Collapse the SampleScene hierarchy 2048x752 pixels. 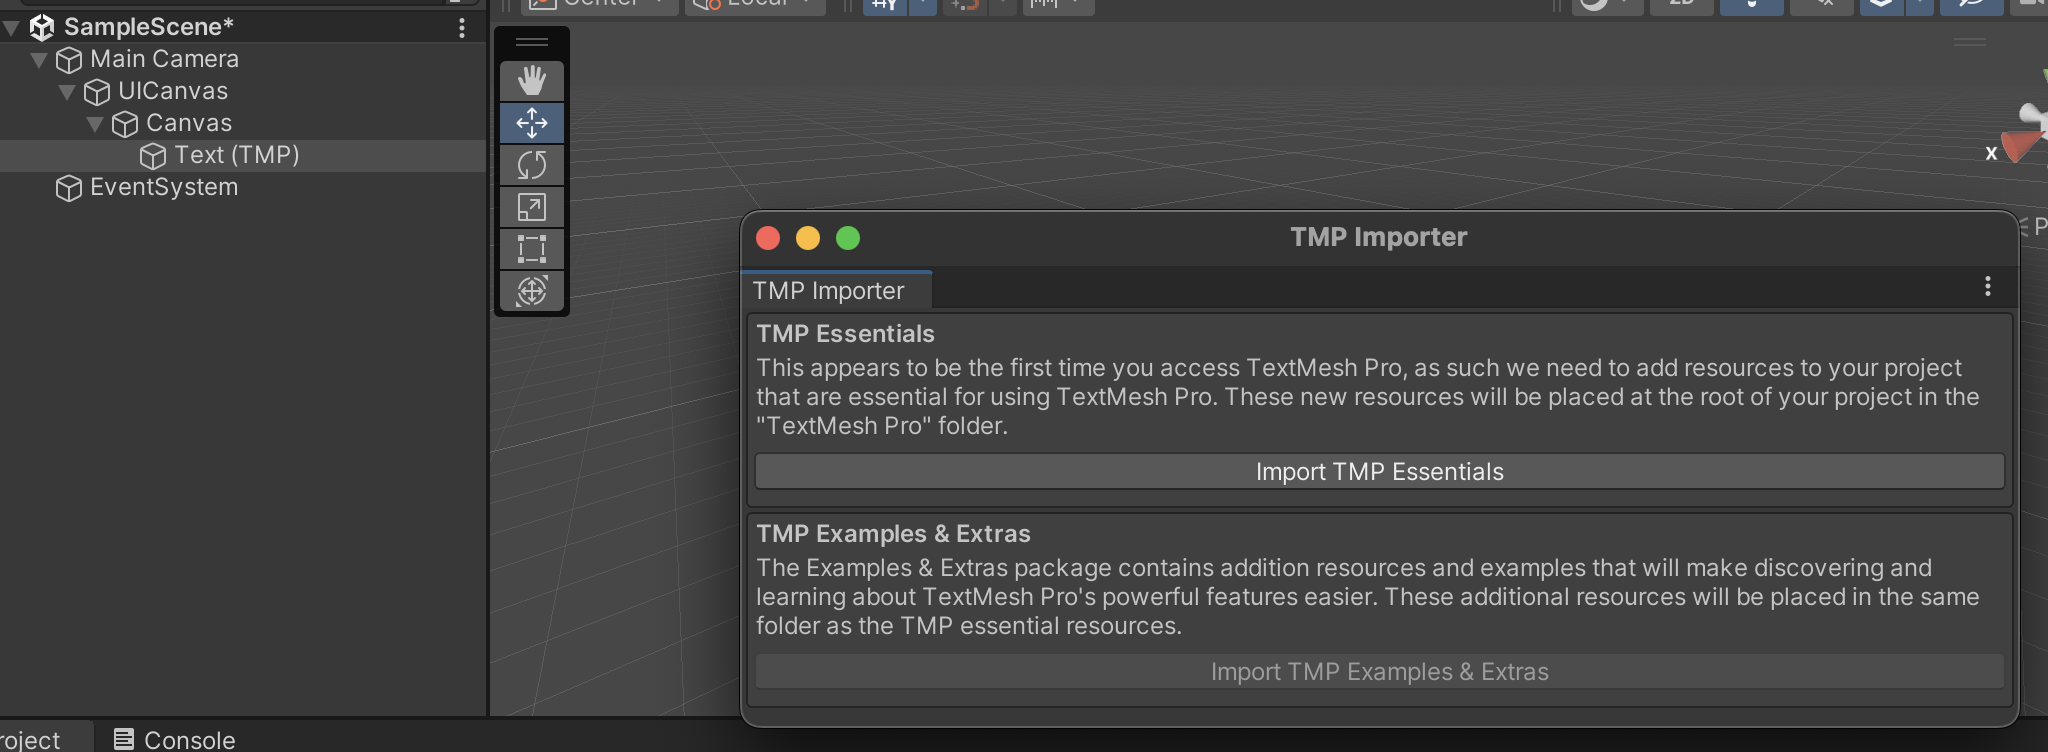click(x=11, y=28)
